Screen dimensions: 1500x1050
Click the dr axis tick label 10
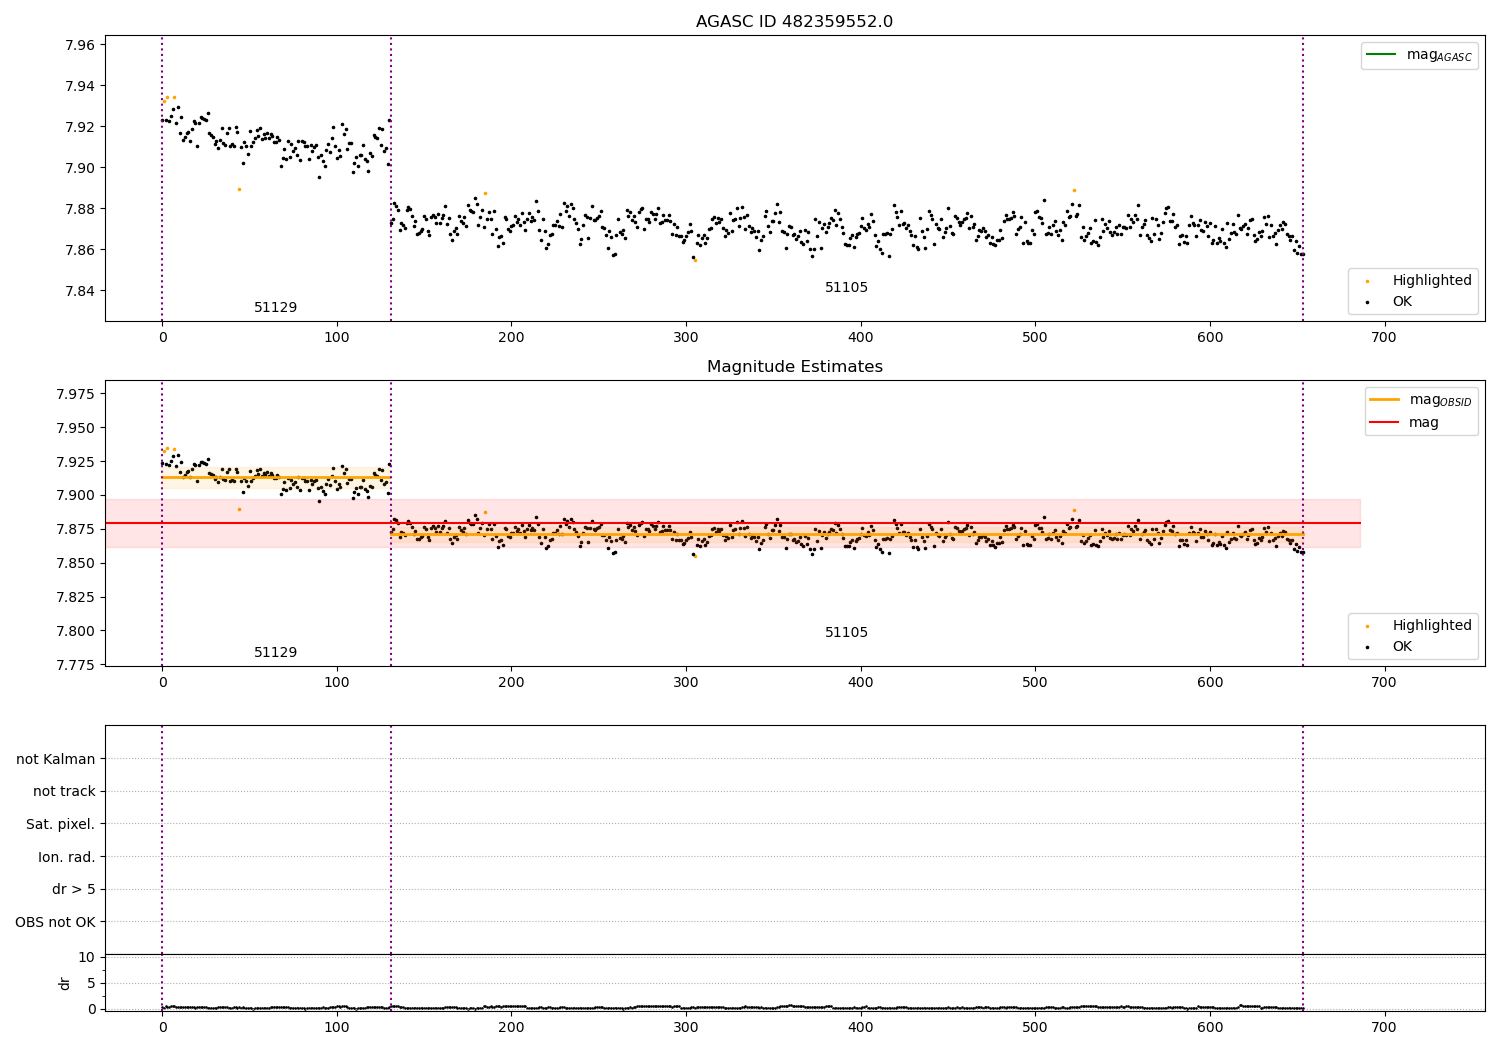(x=86, y=958)
